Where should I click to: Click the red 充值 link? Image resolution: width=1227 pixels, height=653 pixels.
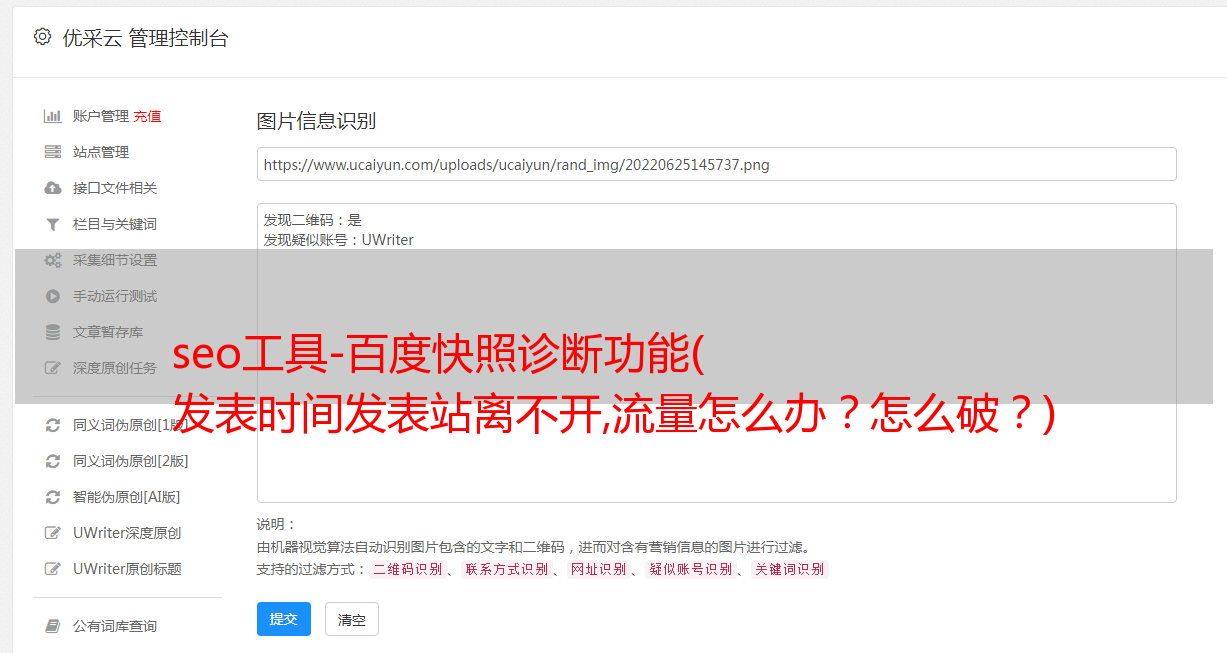tap(147, 116)
